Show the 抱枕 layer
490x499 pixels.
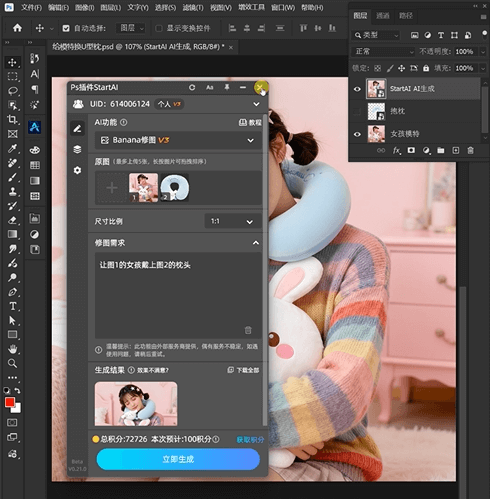click(x=357, y=111)
